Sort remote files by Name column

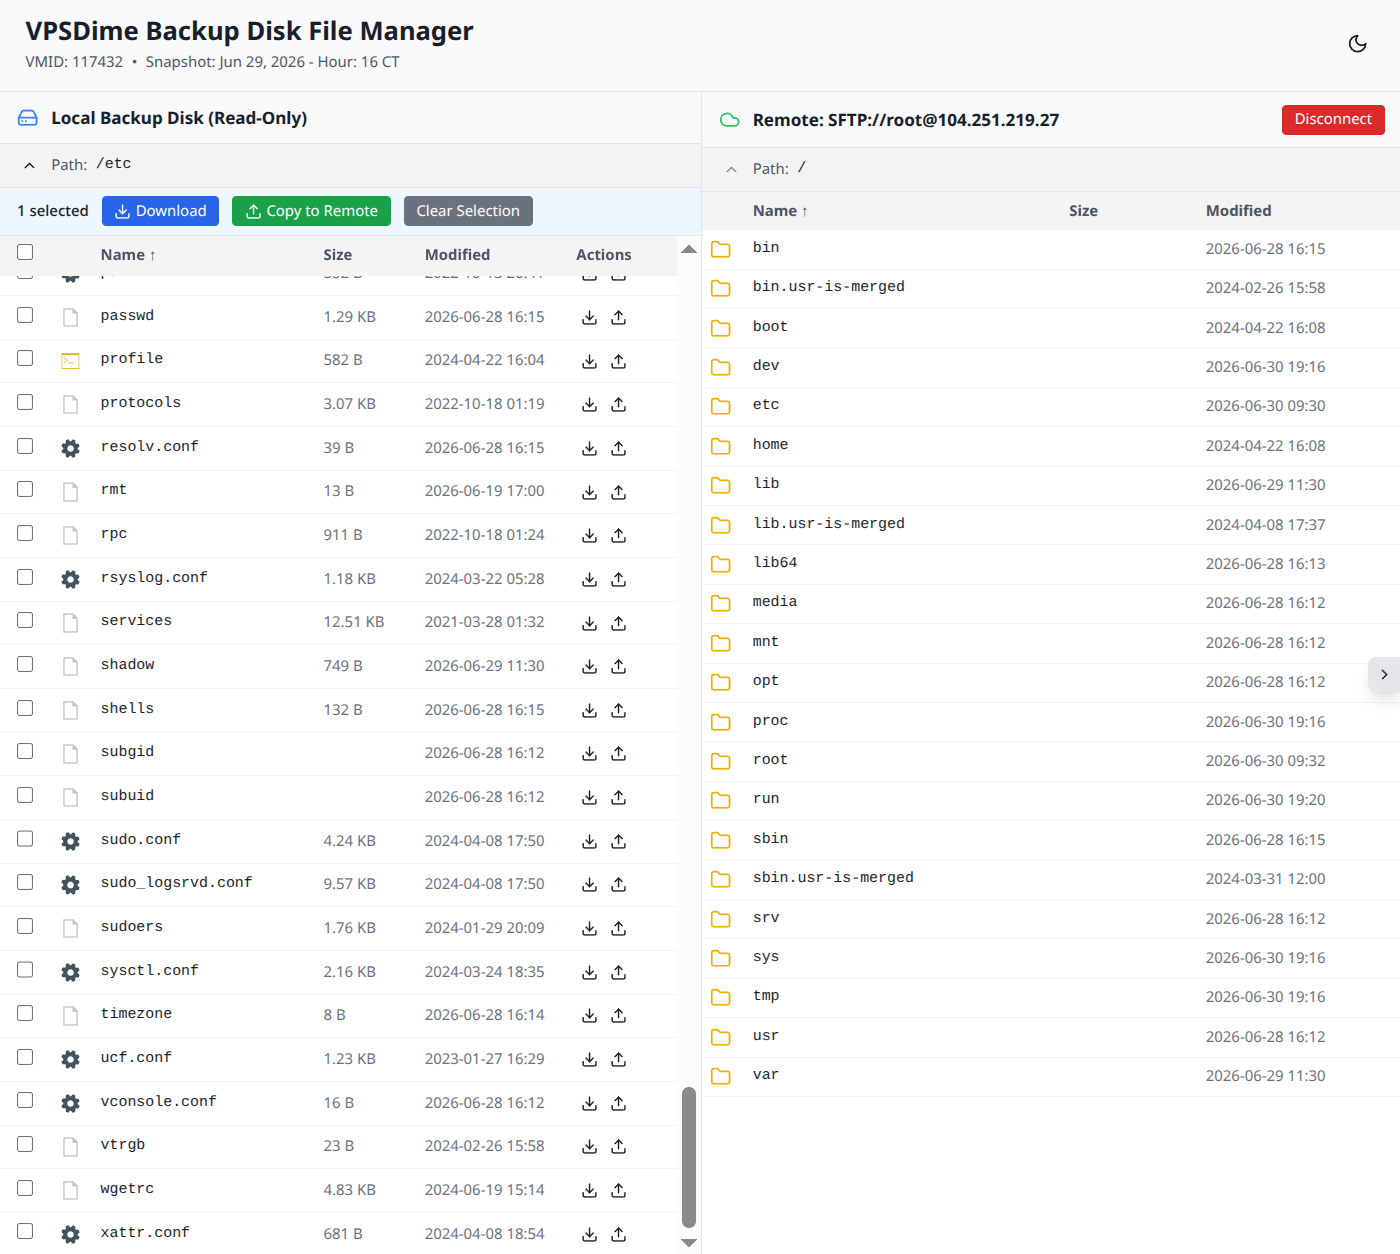pos(780,211)
